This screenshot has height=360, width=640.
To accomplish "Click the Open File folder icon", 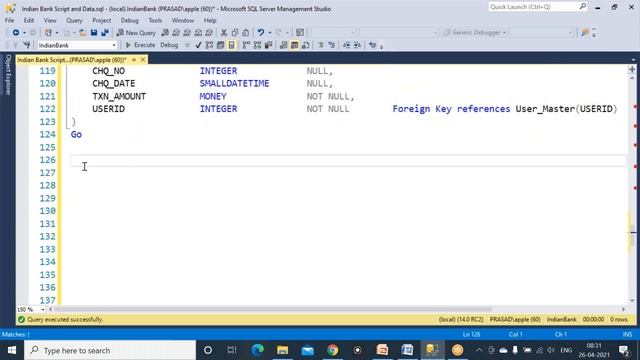I will pyautogui.click(x=82, y=33).
